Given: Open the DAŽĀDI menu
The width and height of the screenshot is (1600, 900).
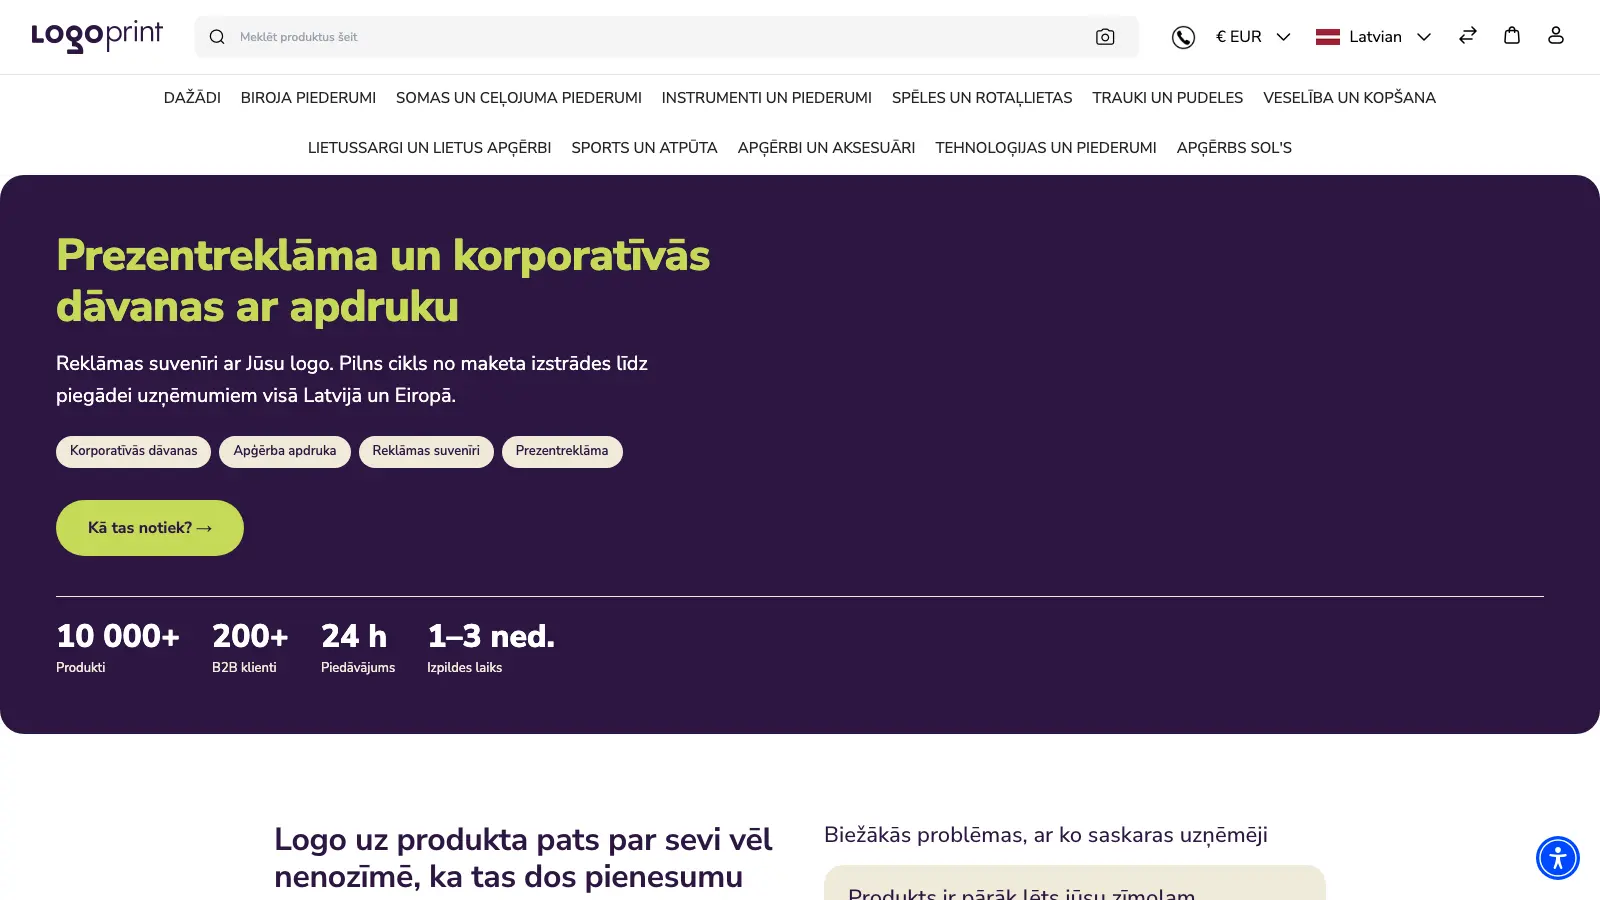Looking at the screenshot, I should pos(192,98).
